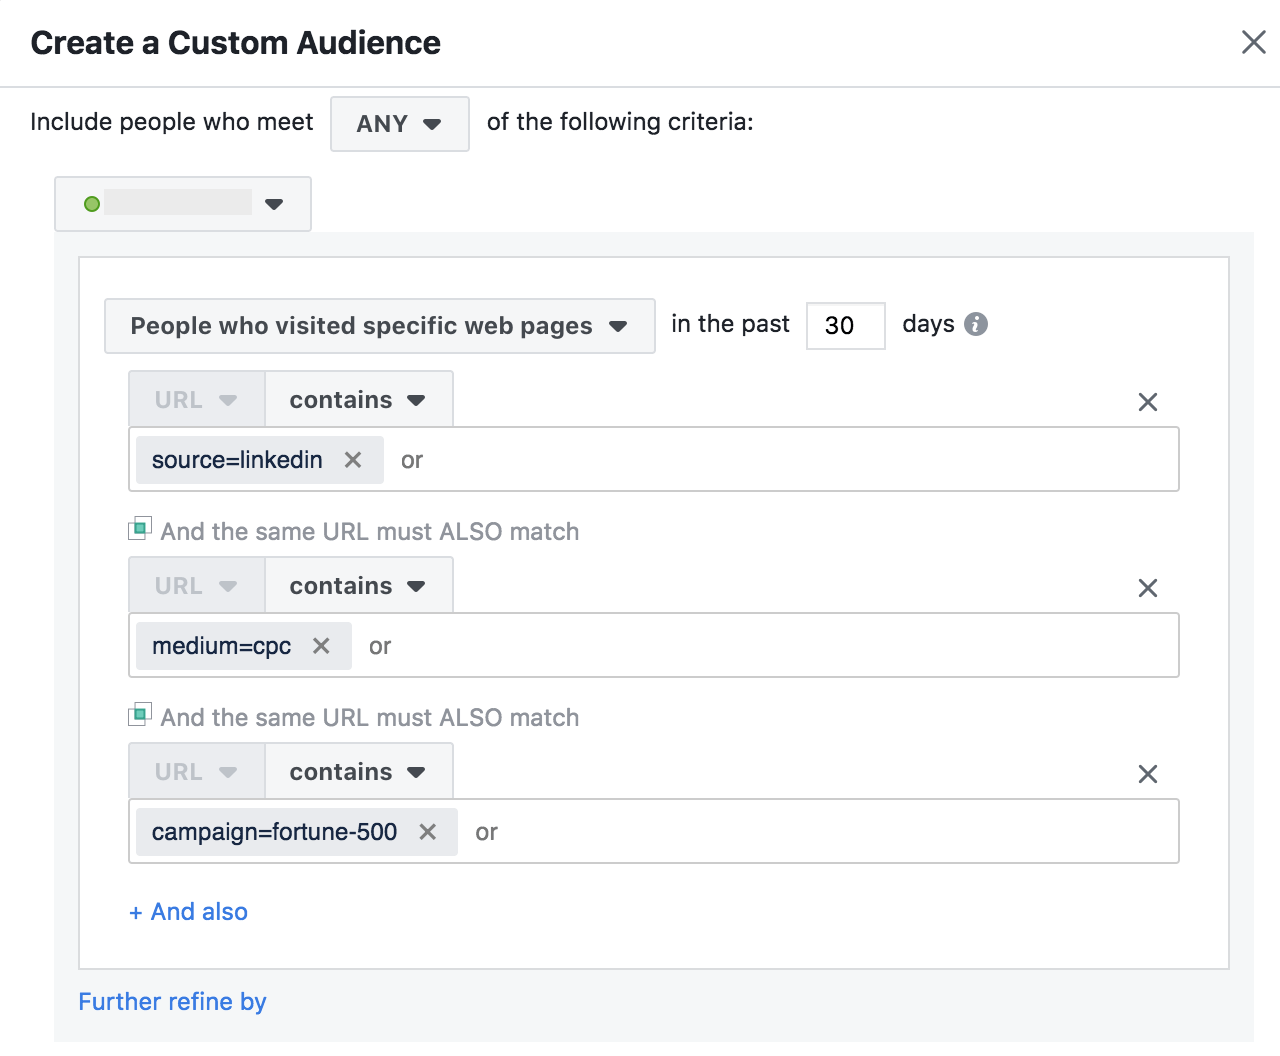Remove the campaign=fortune-500 URL tag

coord(427,832)
